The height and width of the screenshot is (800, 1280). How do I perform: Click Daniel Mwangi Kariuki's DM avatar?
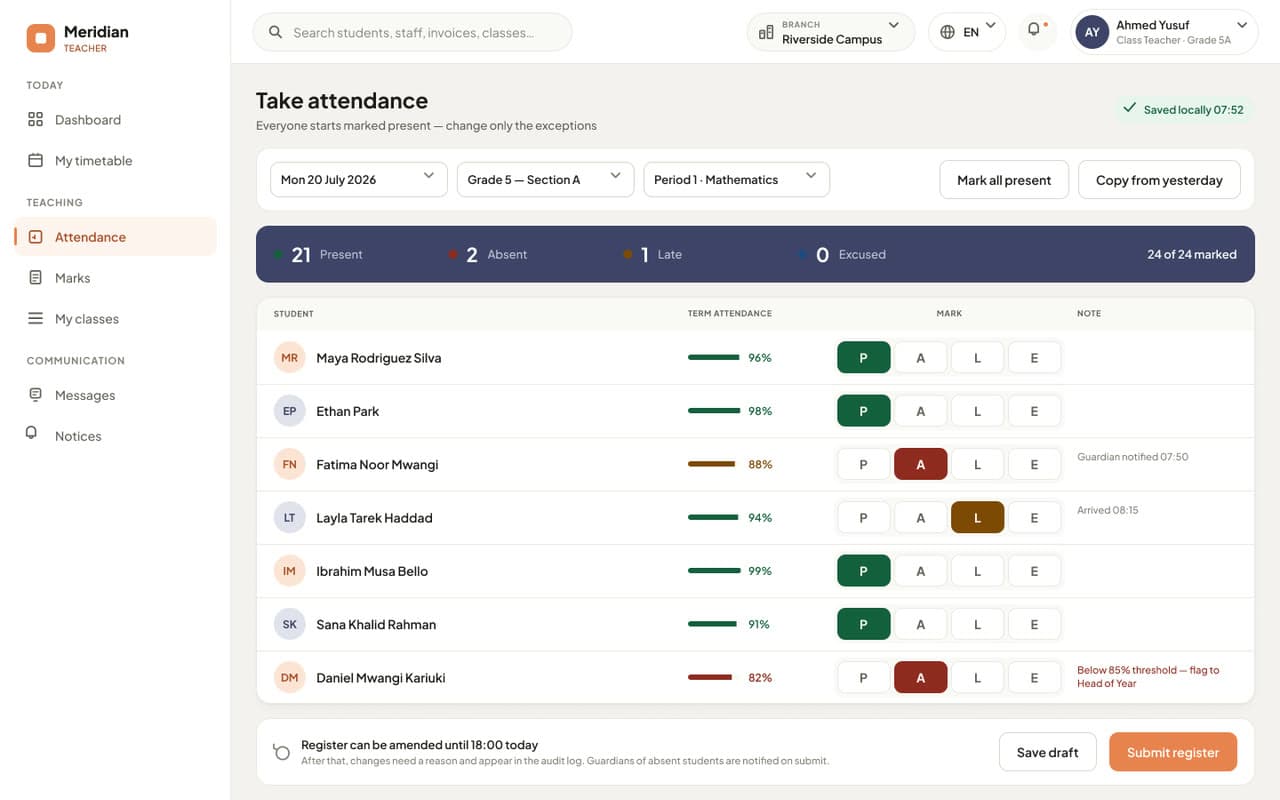pos(289,678)
